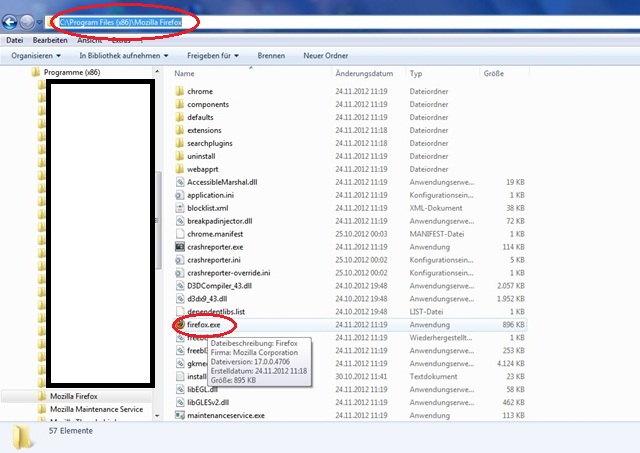The height and width of the screenshot is (453, 640).
Task: Open the Bearbeiten menu
Action: click(50, 40)
